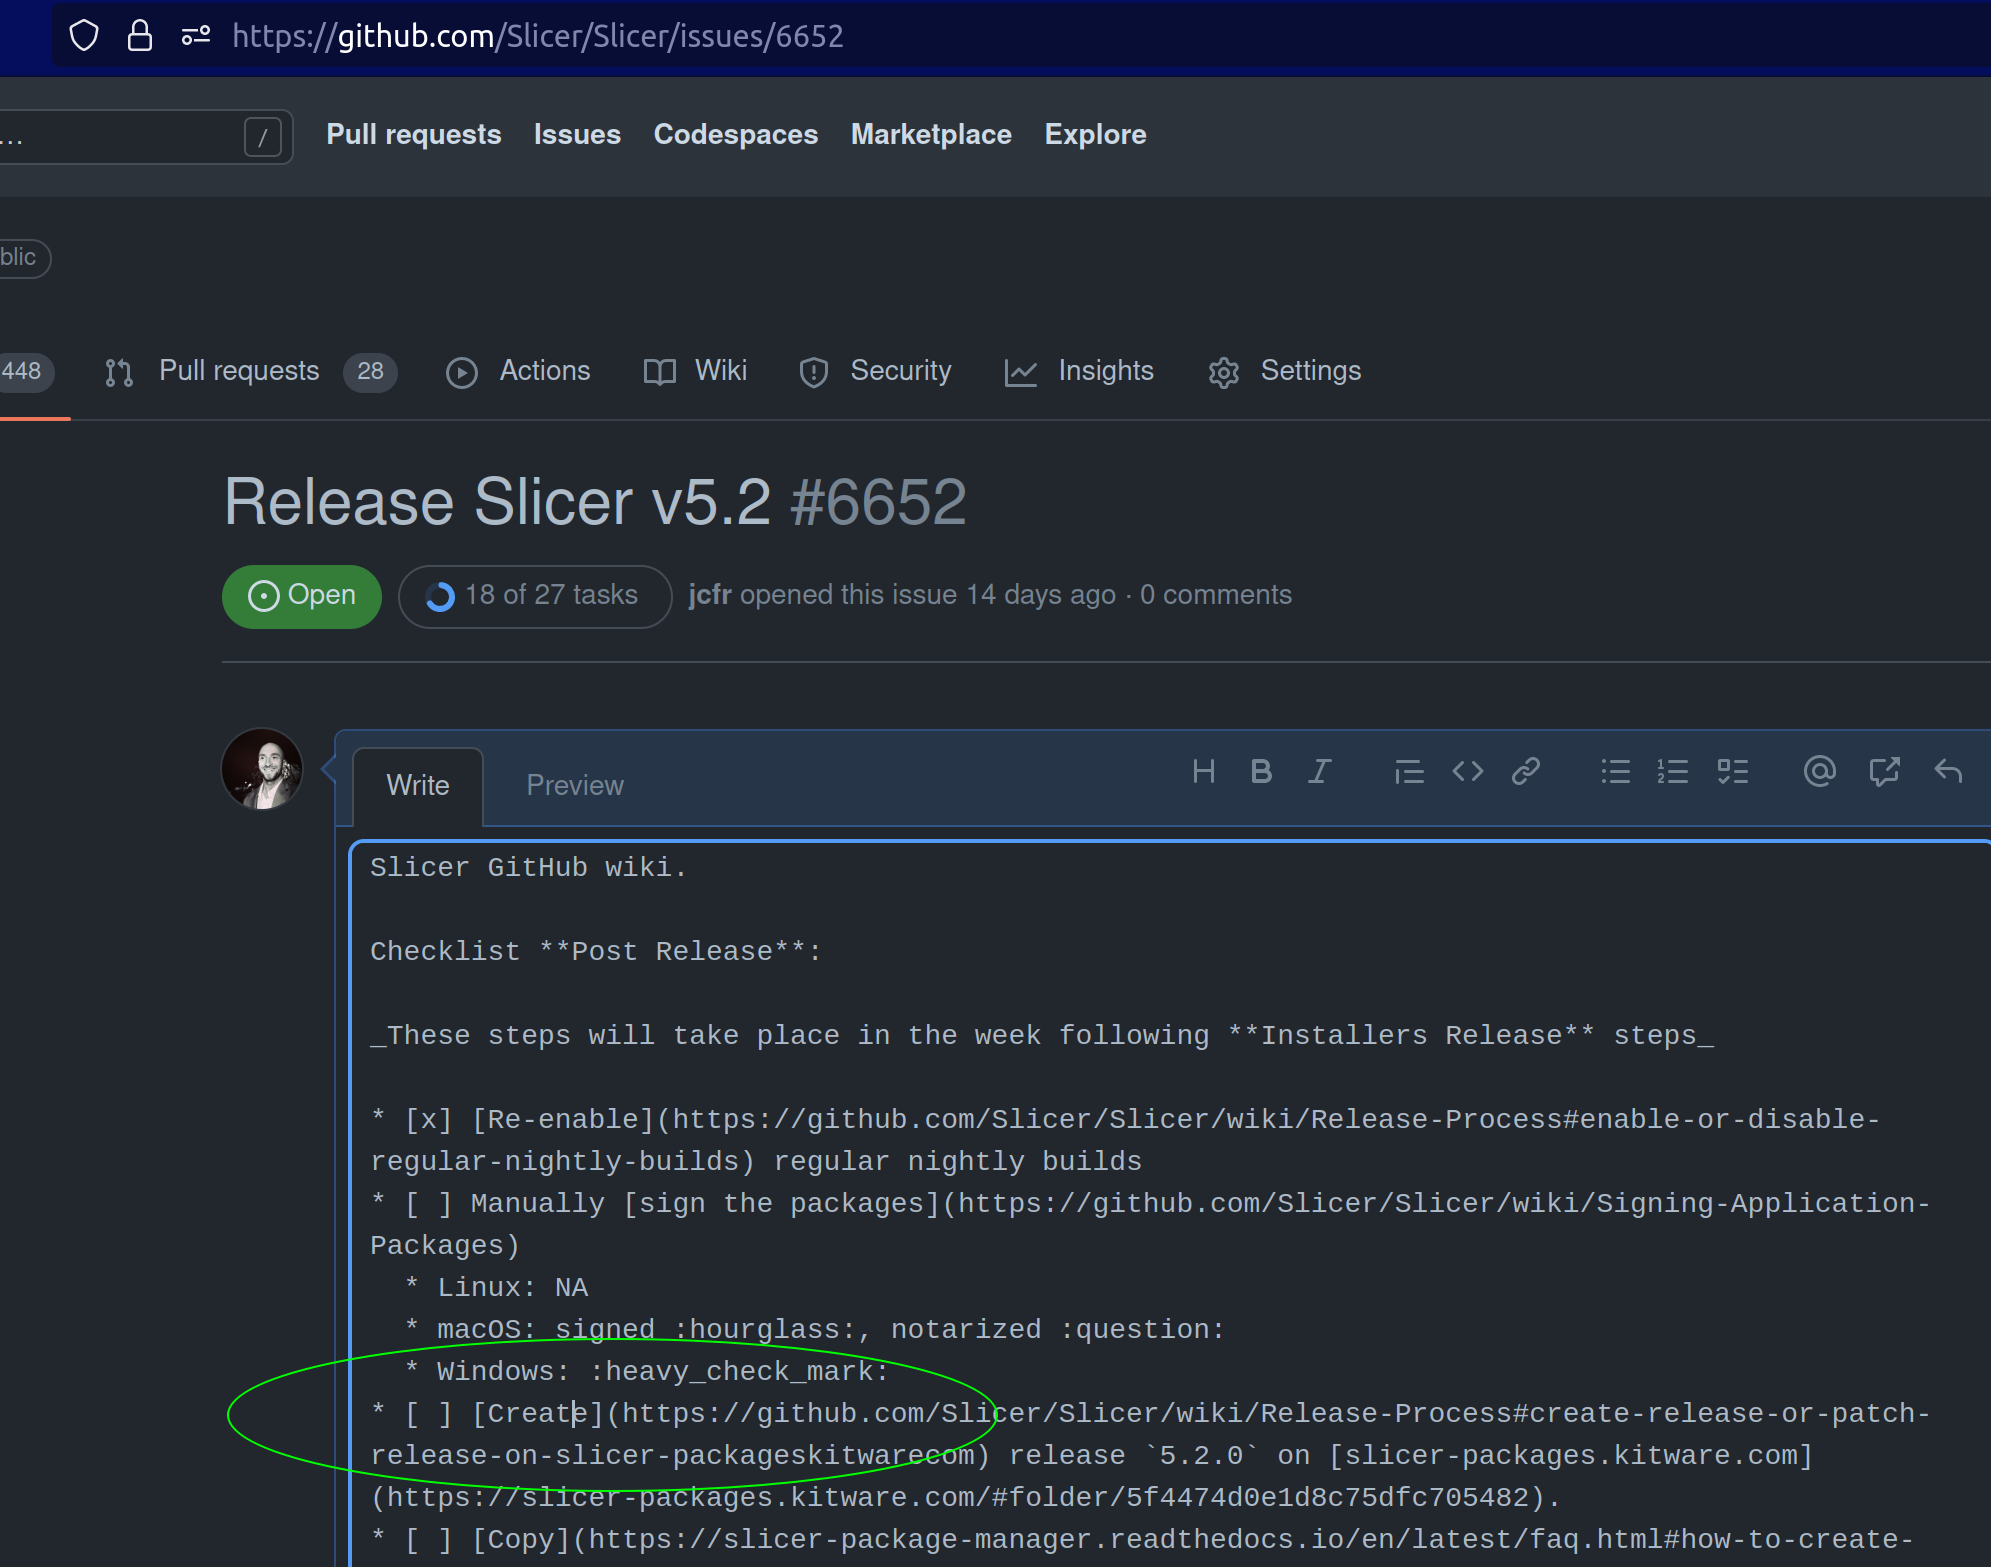Viewport: 1991px width, 1567px height.
Task: Click the 18 of 27 tasks progress badge
Action: (x=535, y=596)
